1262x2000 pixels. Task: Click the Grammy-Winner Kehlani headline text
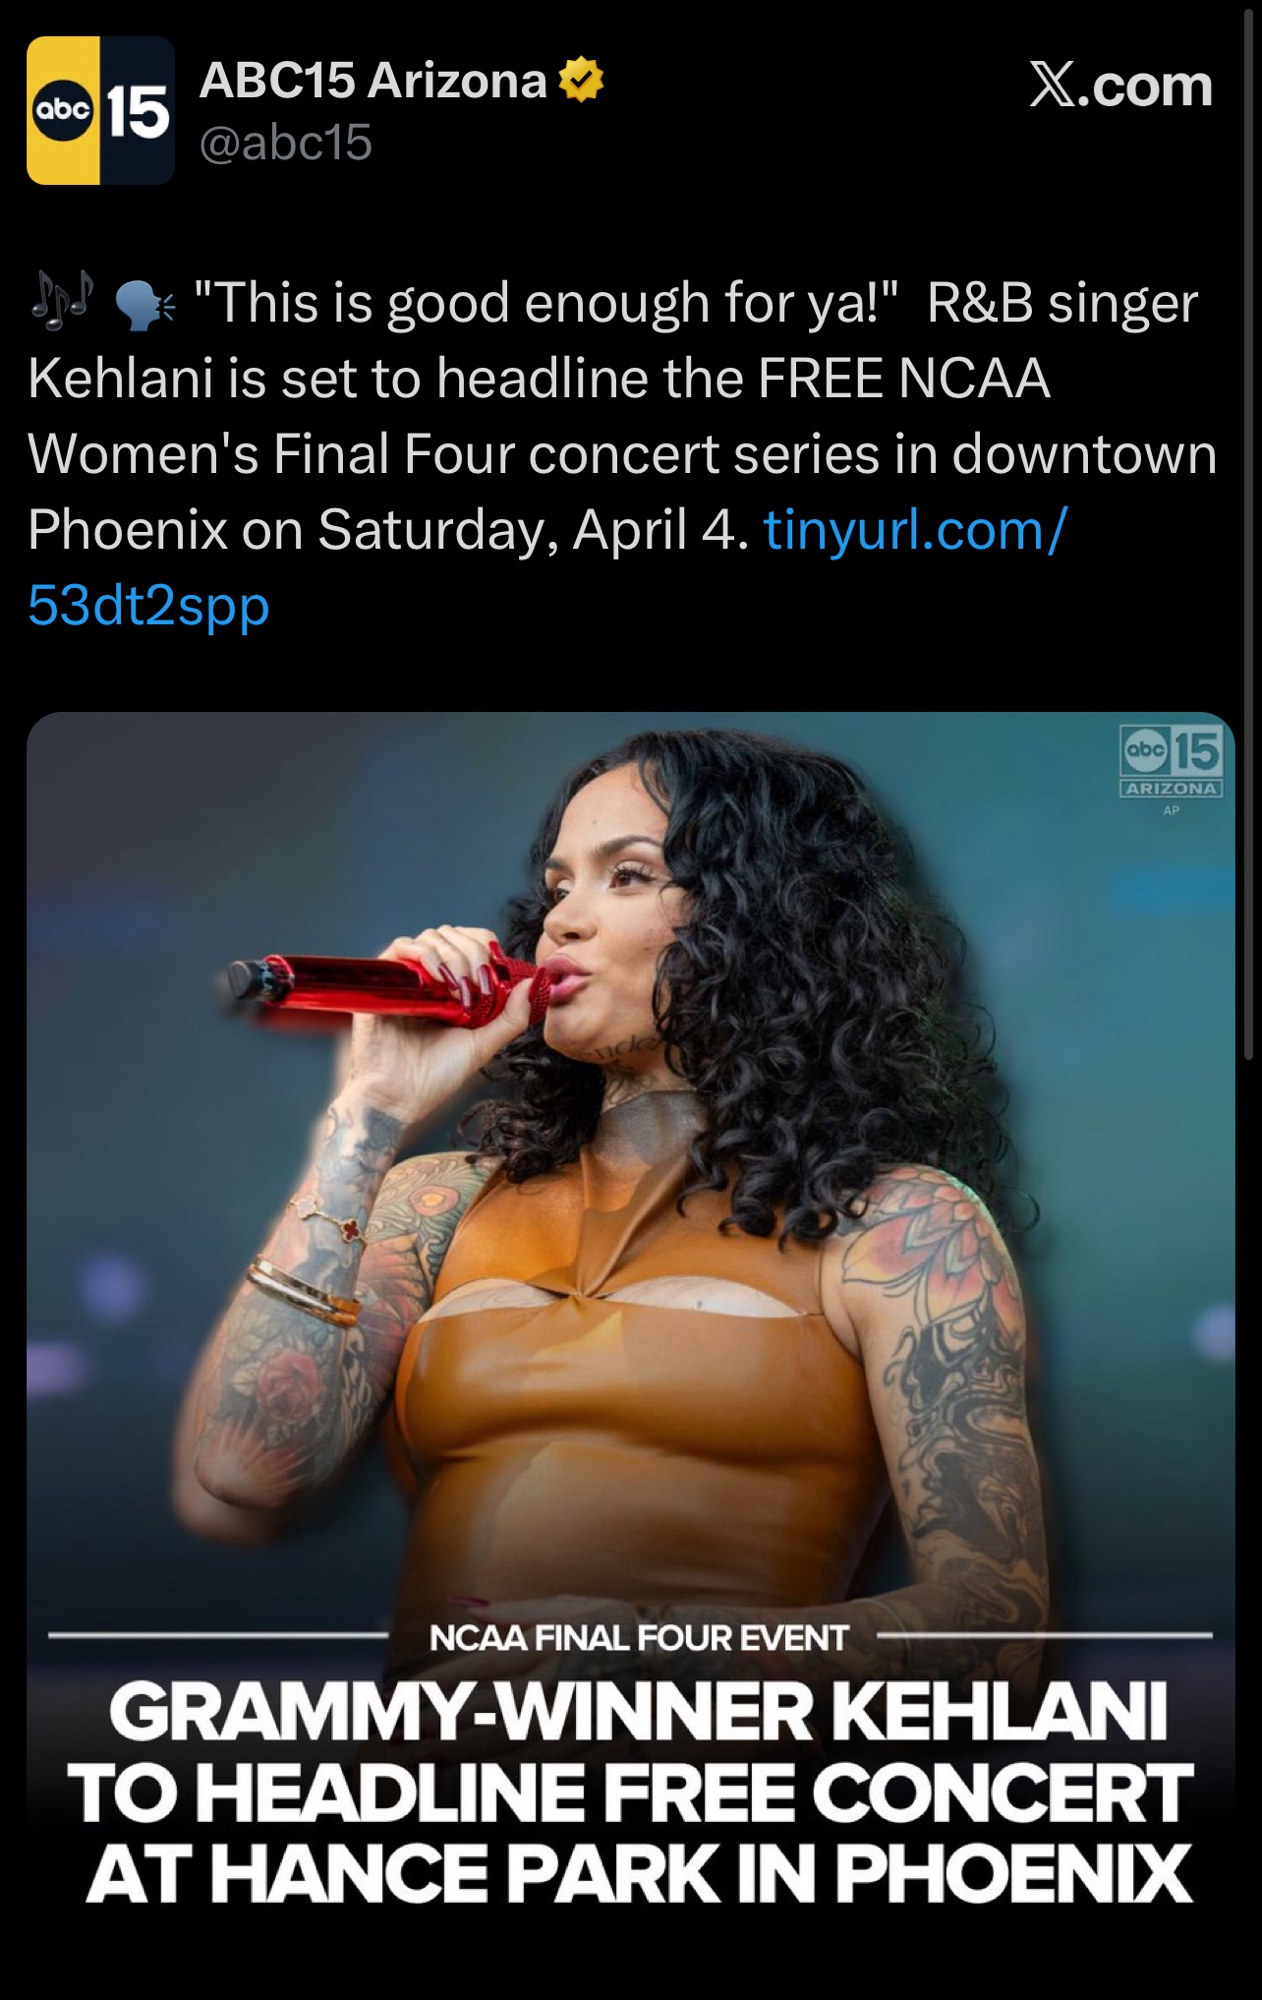coord(638,1712)
